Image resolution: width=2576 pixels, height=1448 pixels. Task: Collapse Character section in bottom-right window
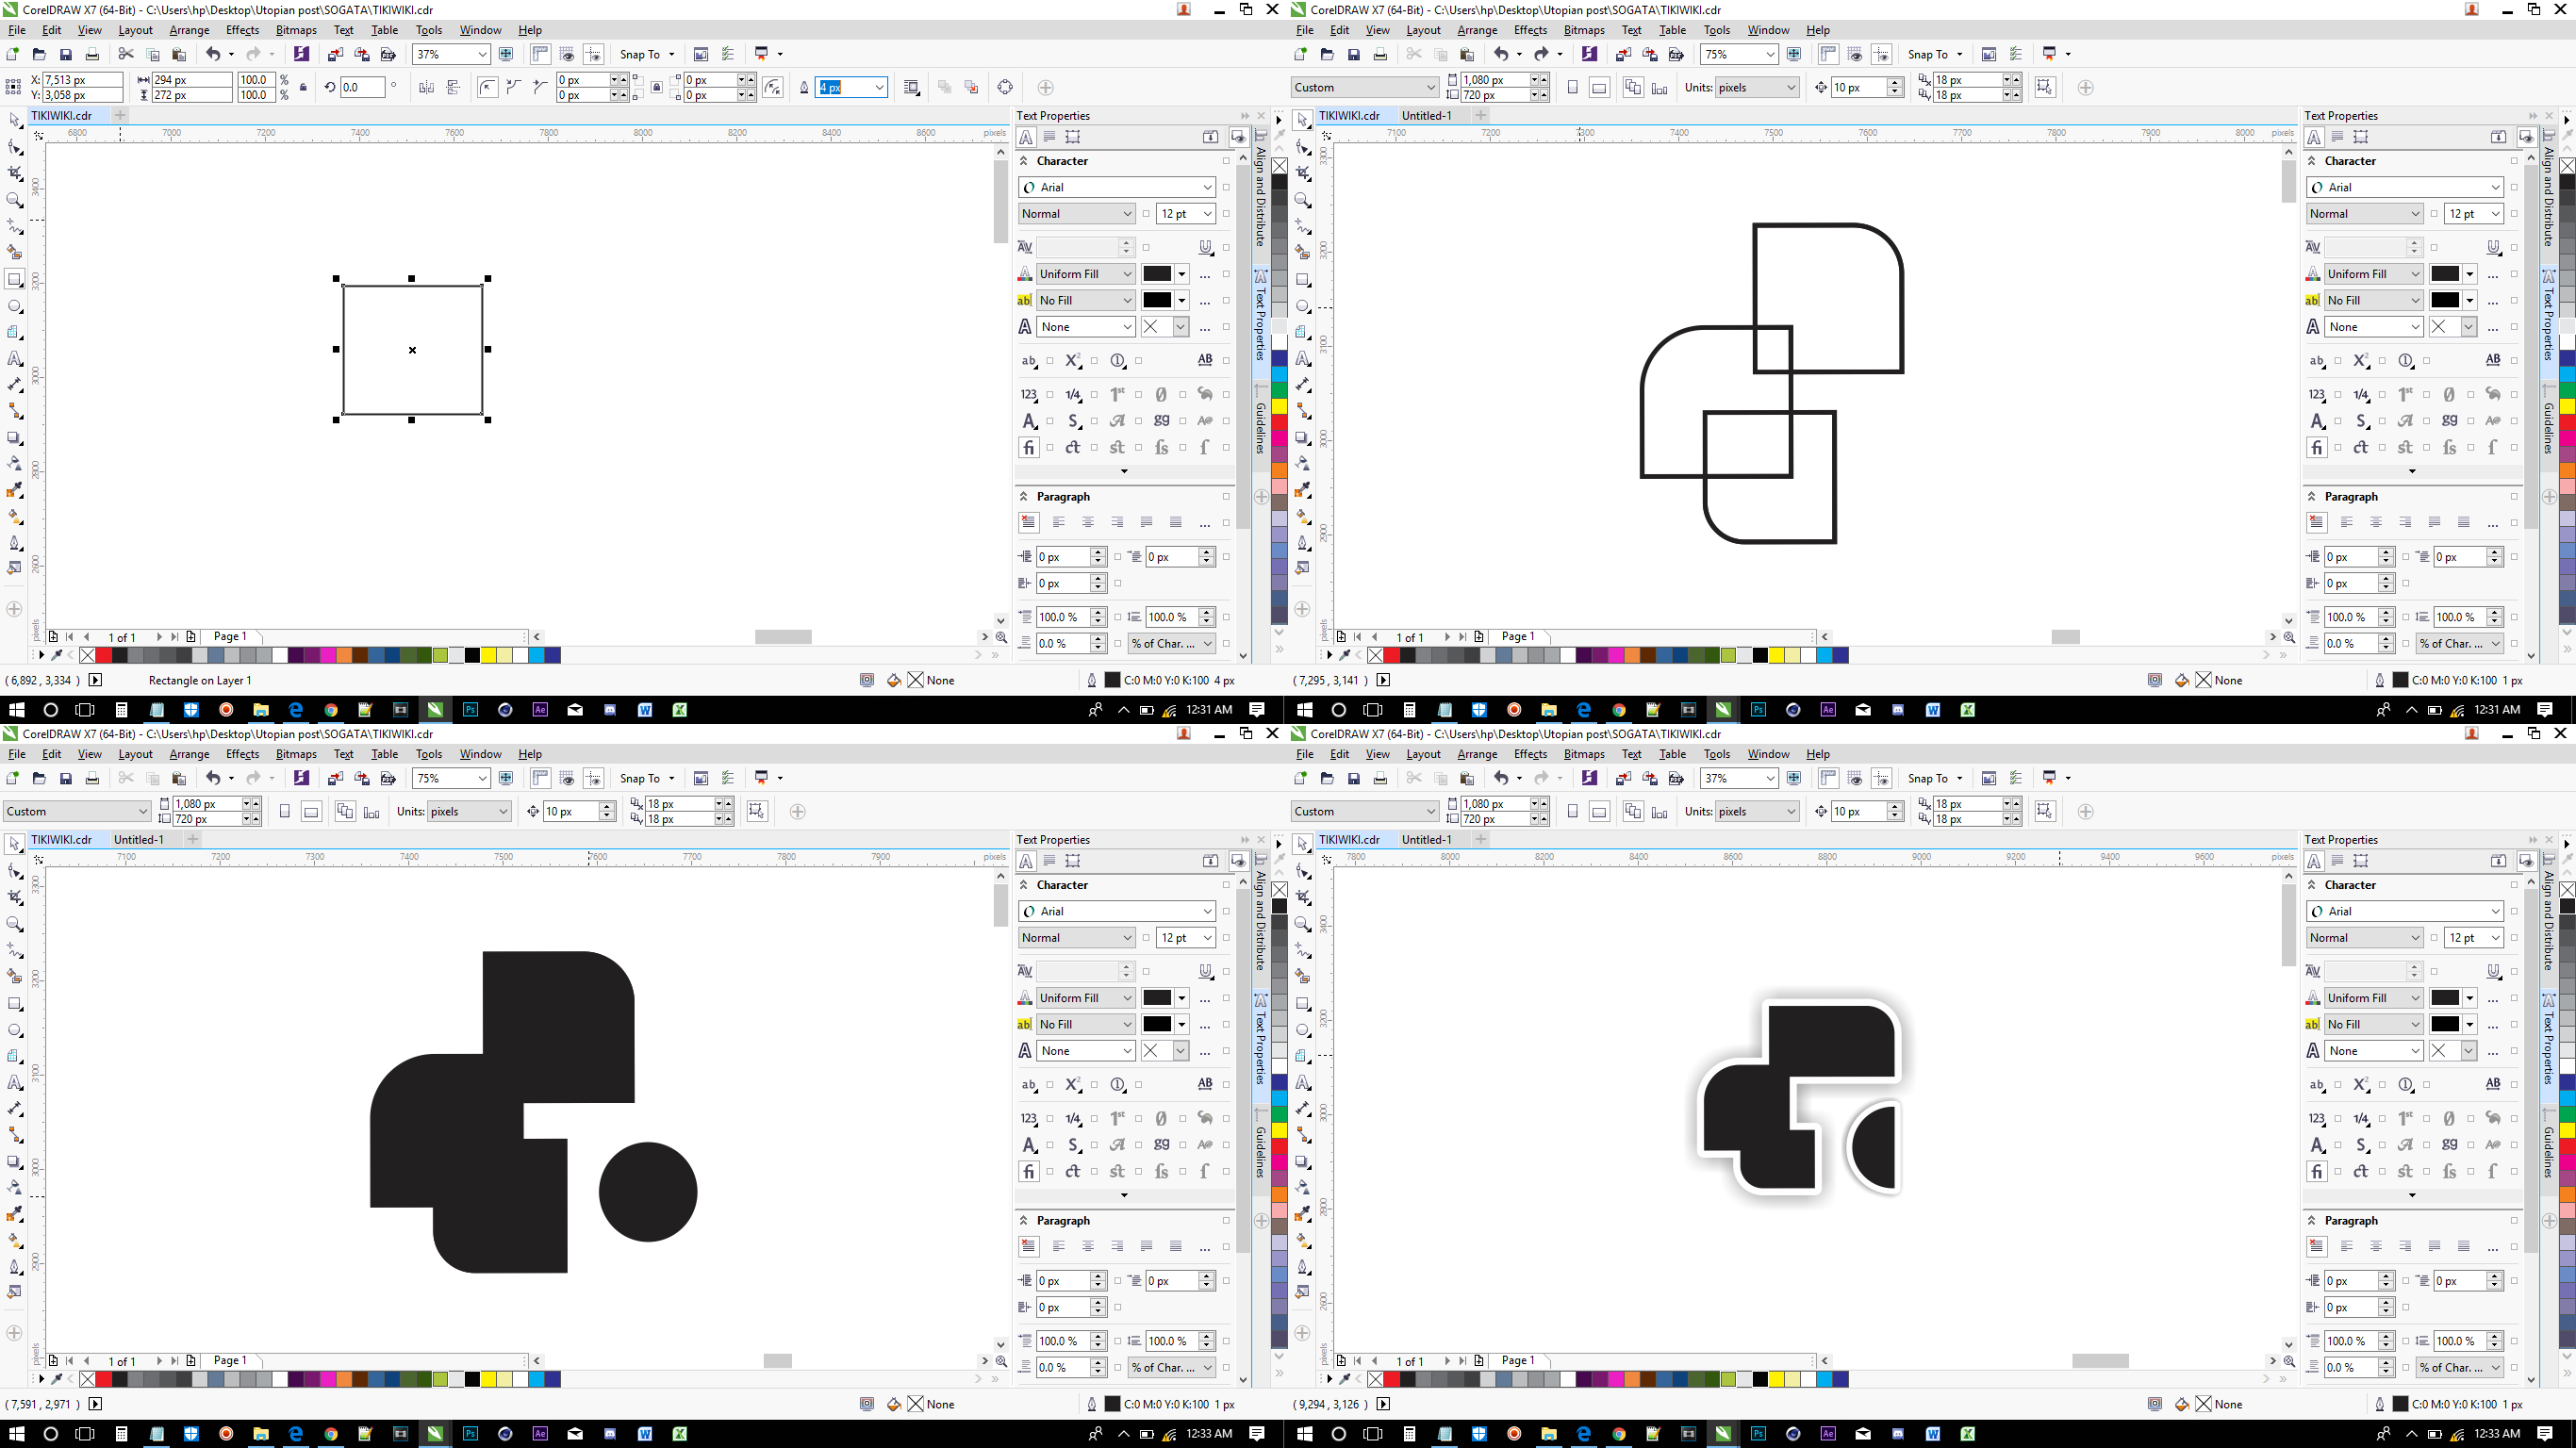tap(2311, 885)
